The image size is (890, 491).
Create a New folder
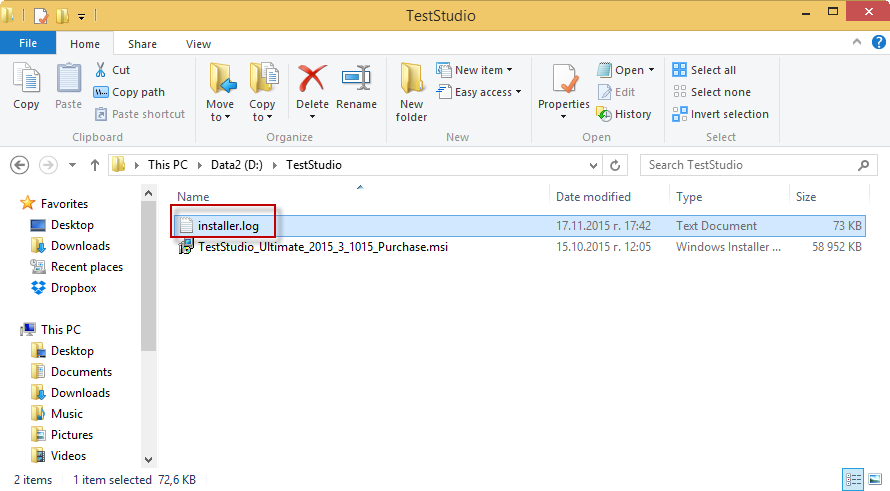(x=412, y=93)
